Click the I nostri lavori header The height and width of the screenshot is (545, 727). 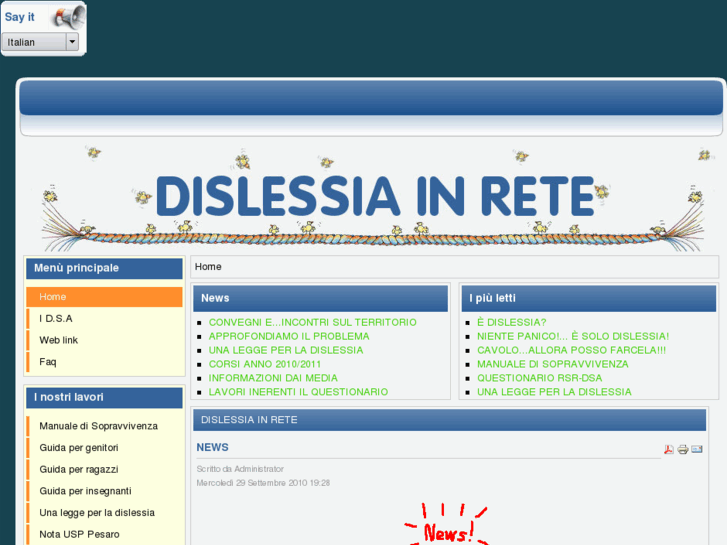pyautogui.click(x=104, y=398)
